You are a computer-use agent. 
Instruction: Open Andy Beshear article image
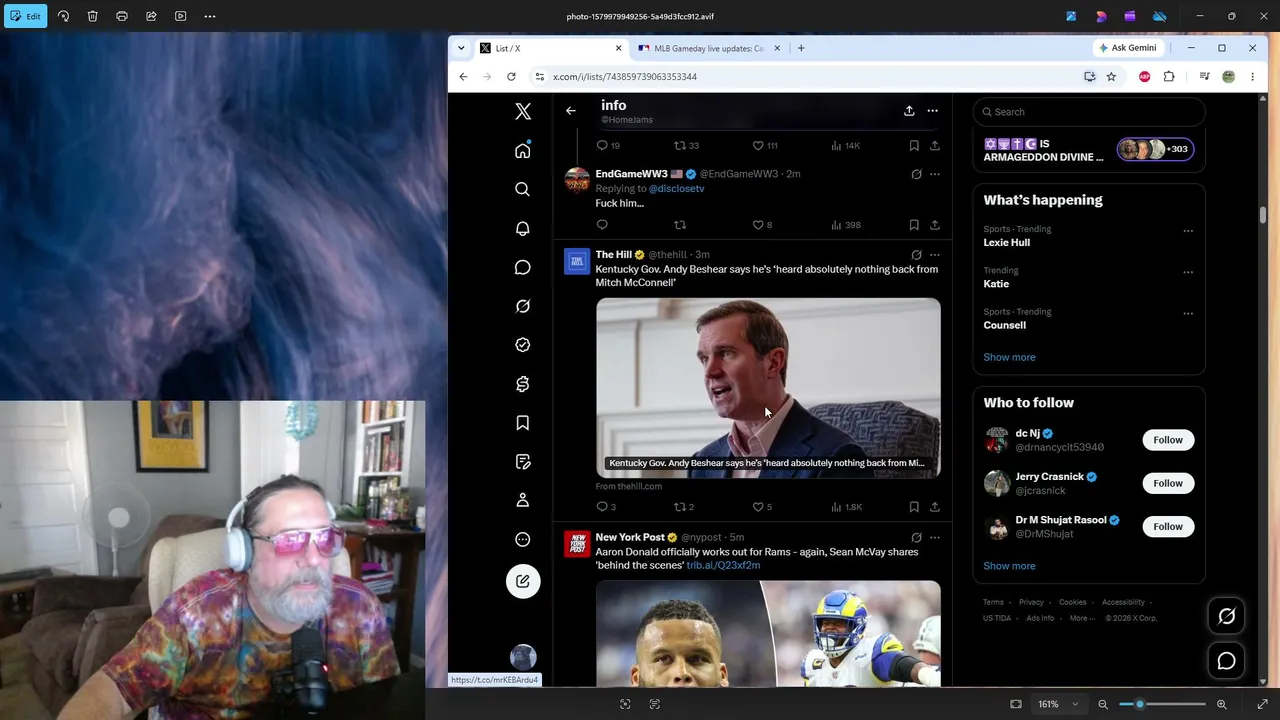pos(768,388)
